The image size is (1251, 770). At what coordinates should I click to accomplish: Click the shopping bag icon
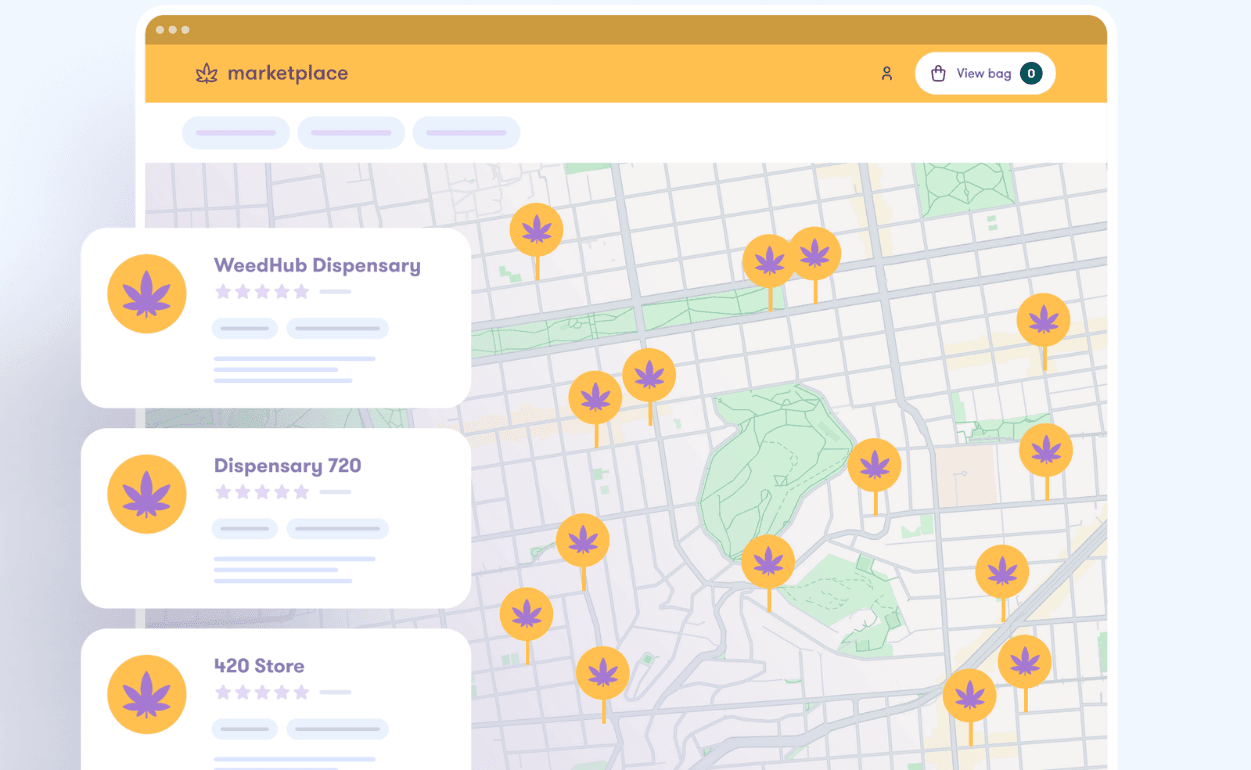click(x=938, y=73)
